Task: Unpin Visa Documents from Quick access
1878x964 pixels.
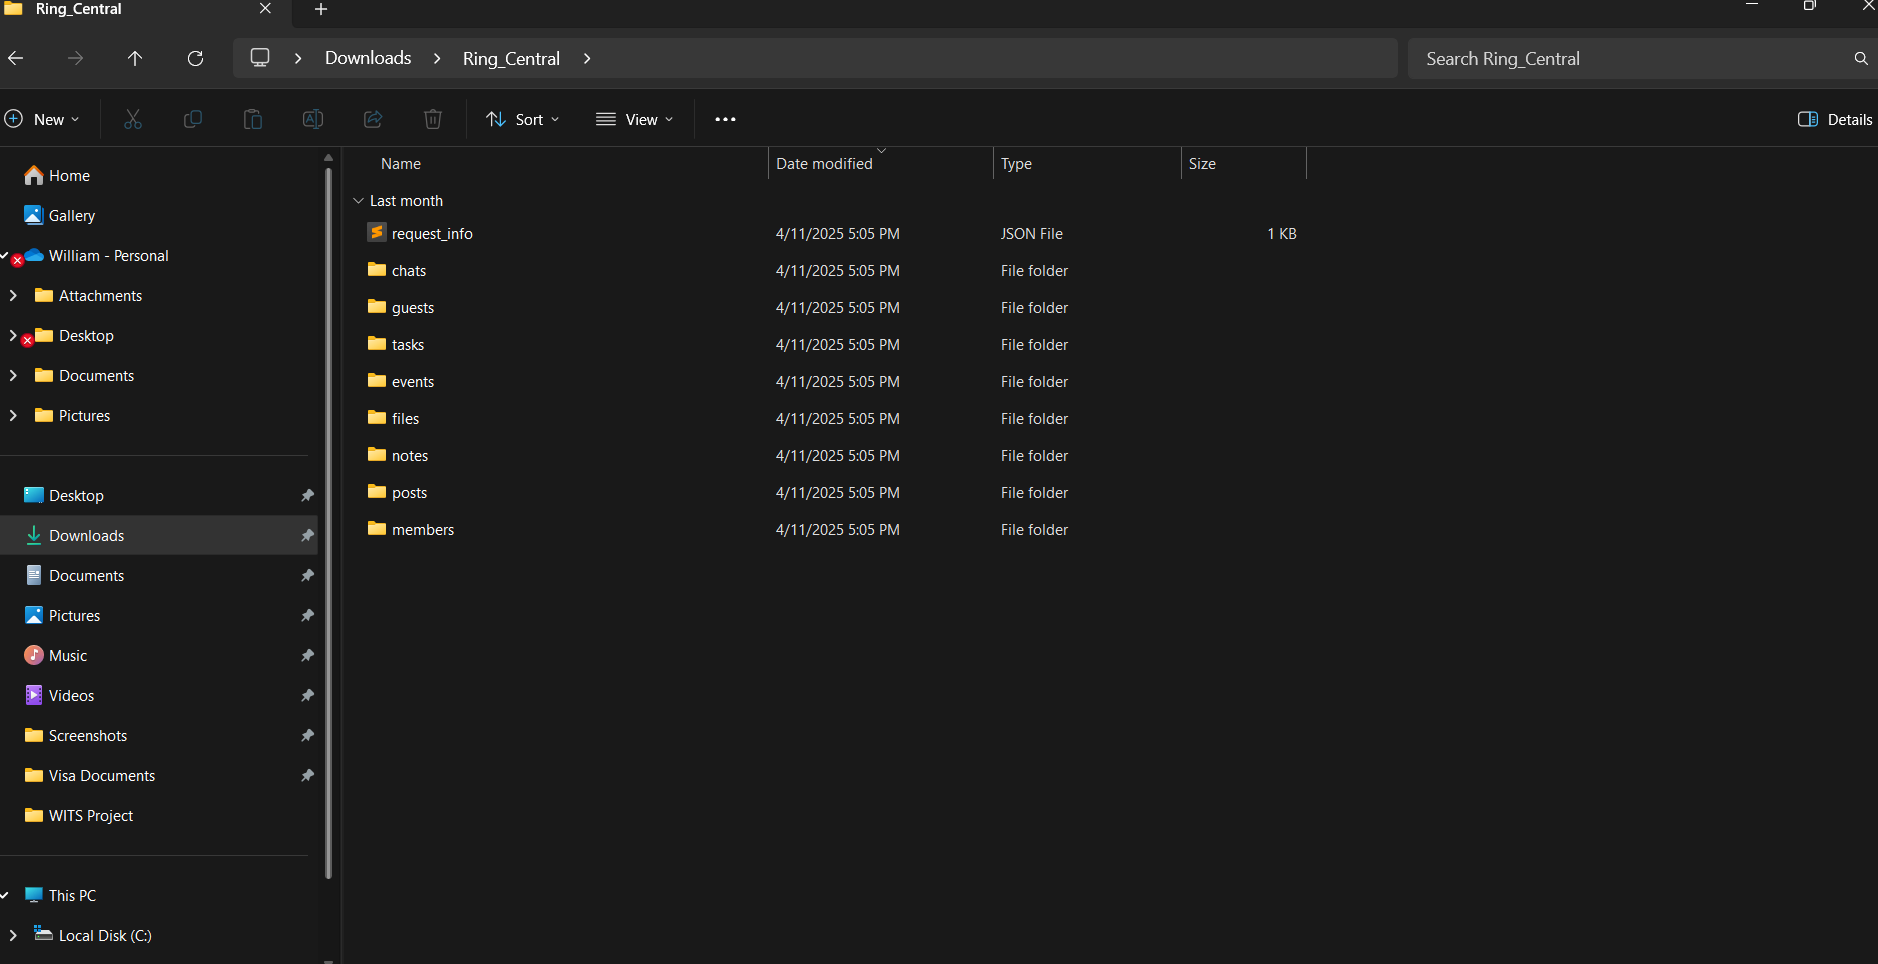Action: pos(307,775)
